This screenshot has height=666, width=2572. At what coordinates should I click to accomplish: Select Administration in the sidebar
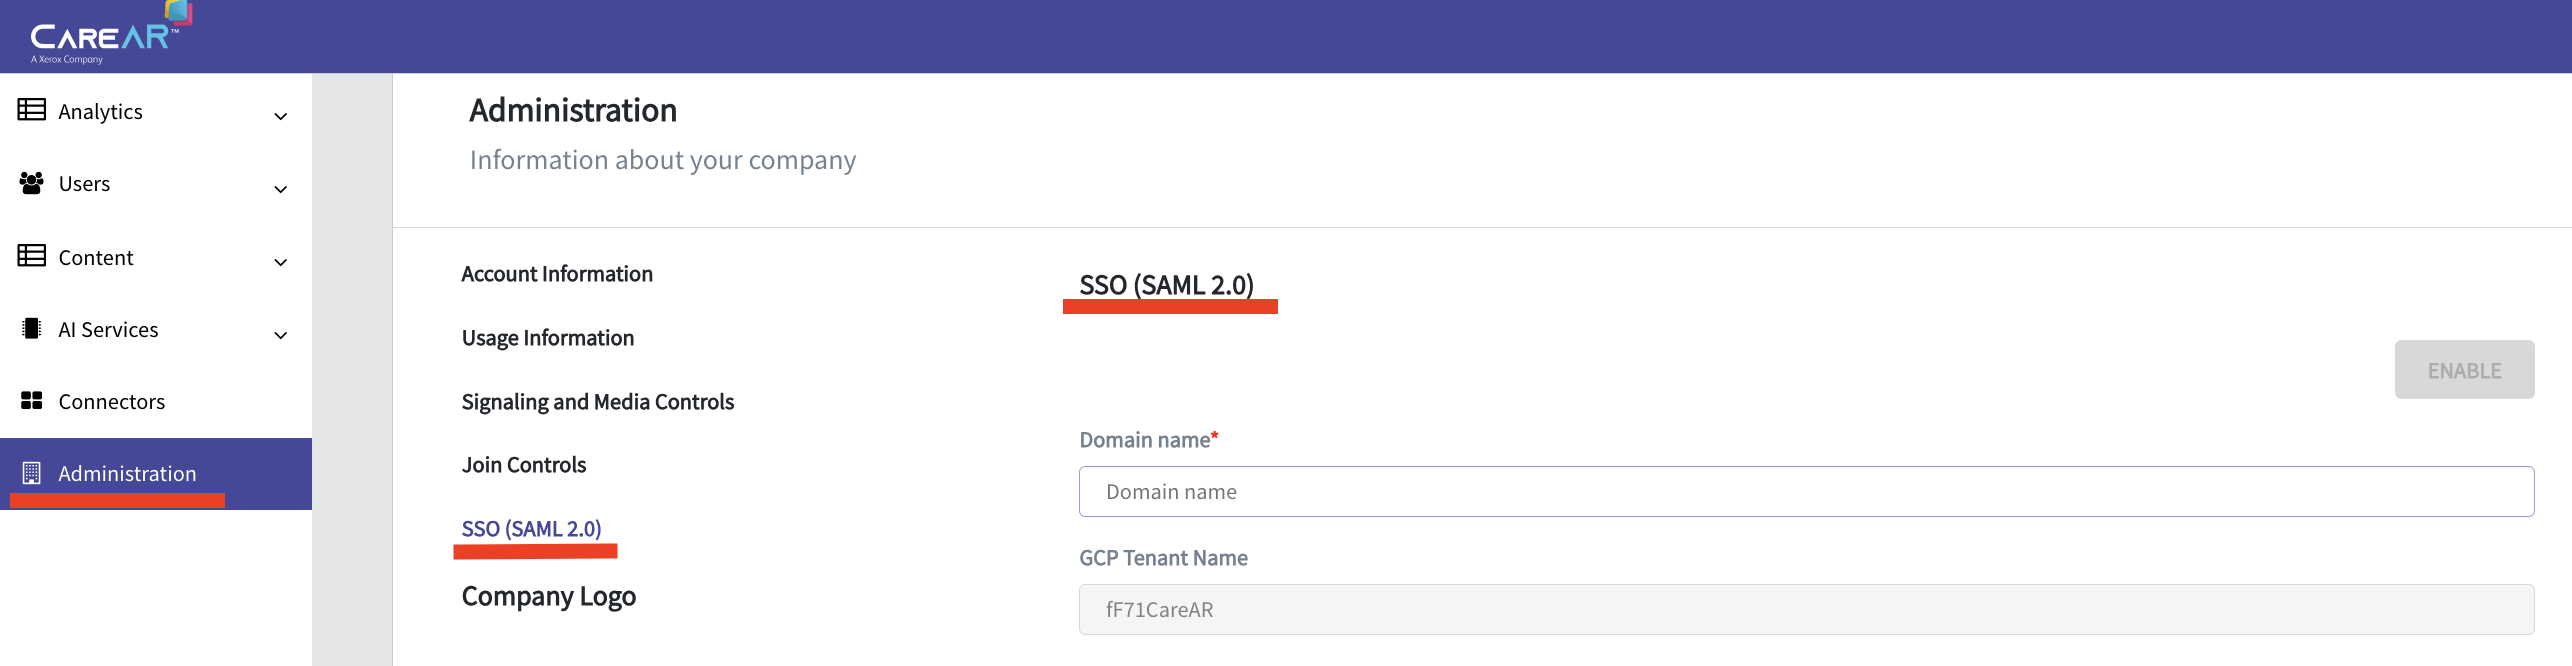tap(127, 474)
